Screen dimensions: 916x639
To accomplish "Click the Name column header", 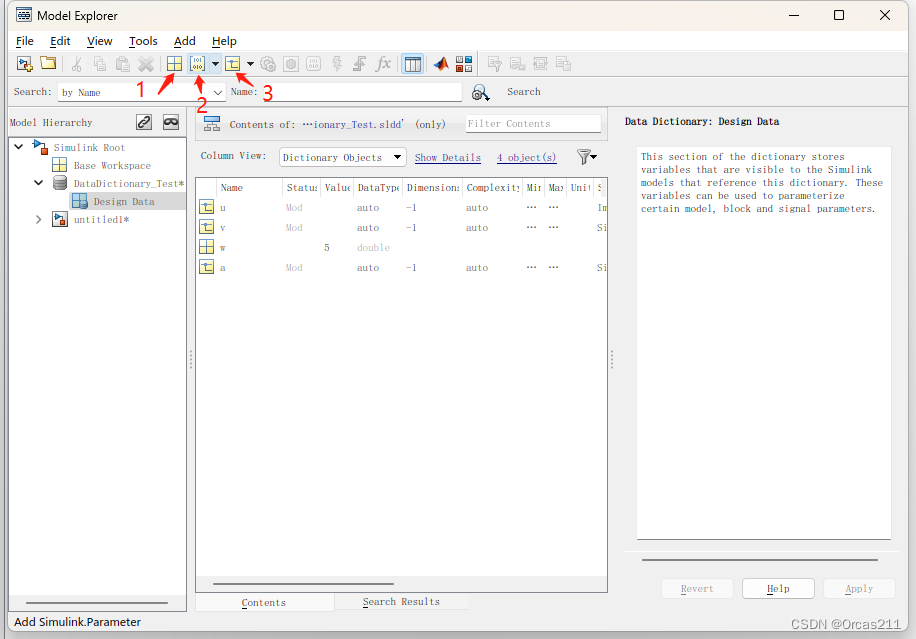I will (x=249, y=187).
